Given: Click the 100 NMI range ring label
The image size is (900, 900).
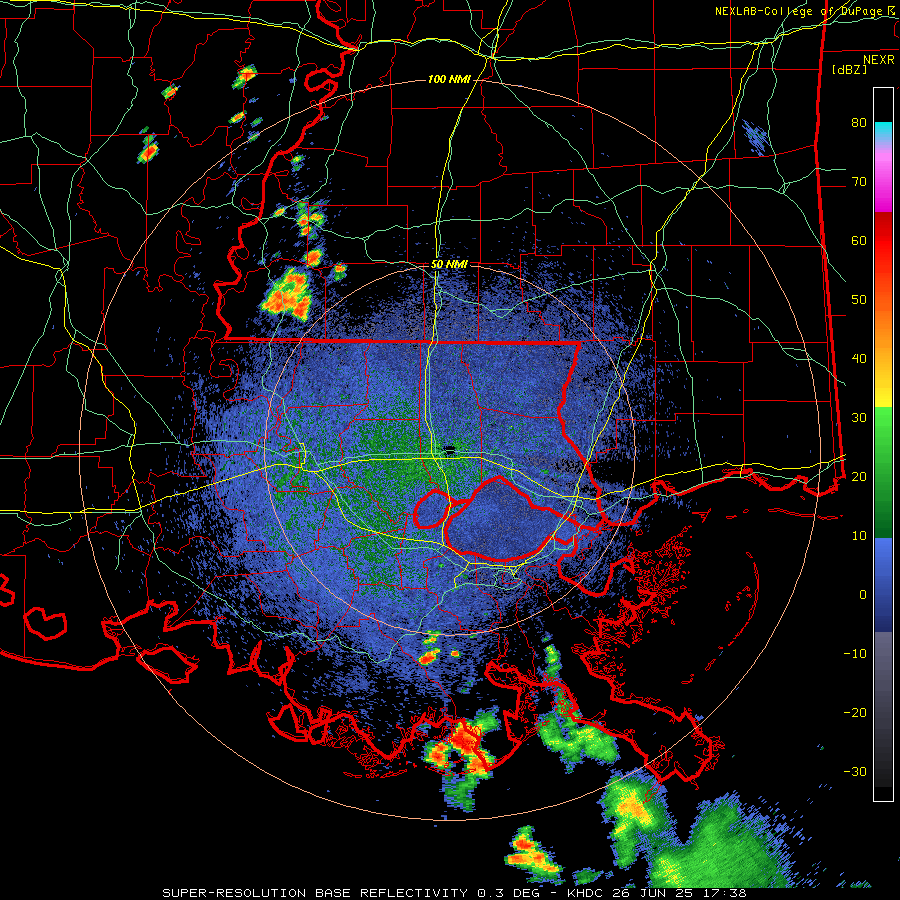Looking at the screenshot, I should (449, 79).
